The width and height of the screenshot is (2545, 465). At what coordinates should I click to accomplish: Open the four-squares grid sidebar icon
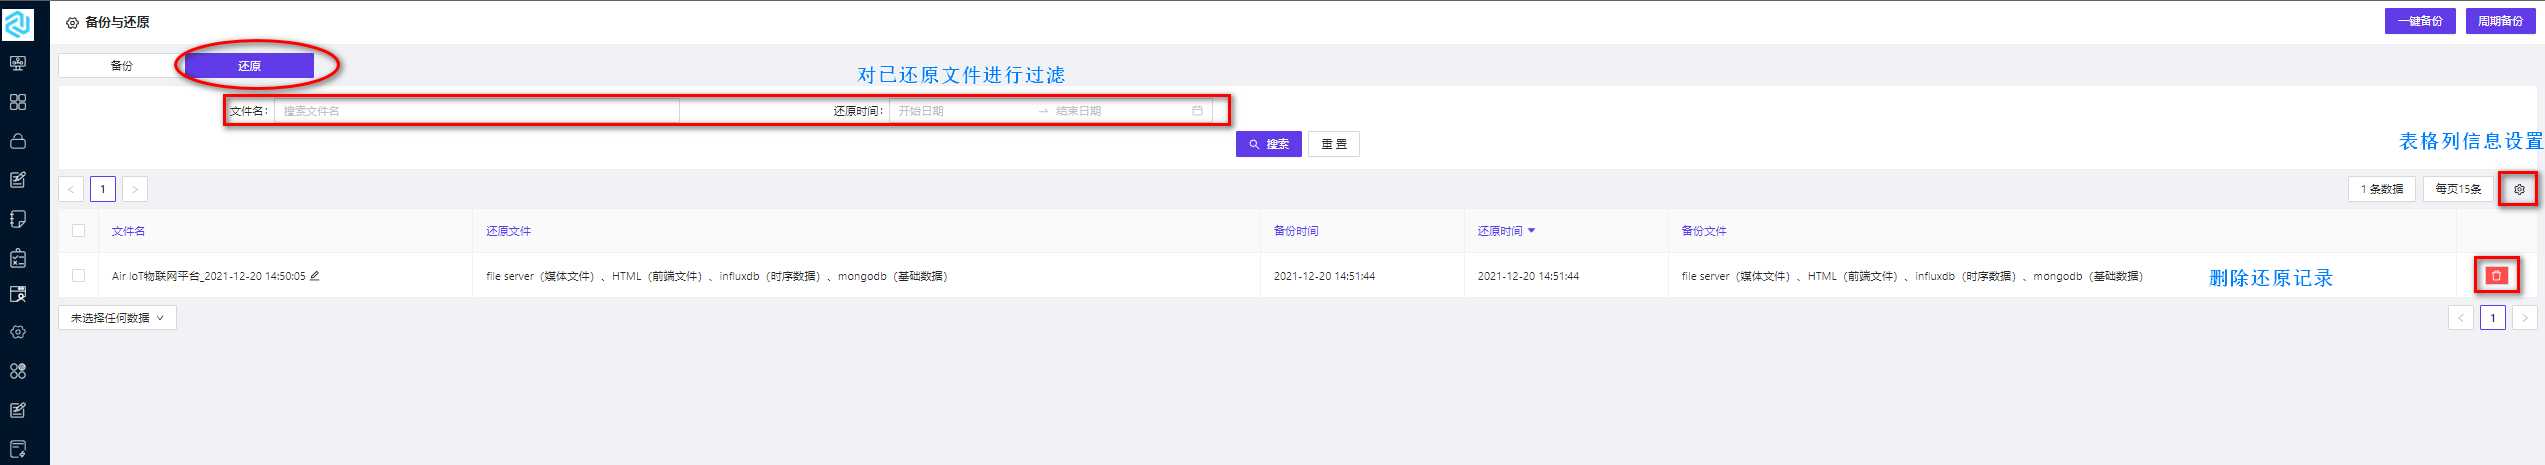tap(18, 102)
